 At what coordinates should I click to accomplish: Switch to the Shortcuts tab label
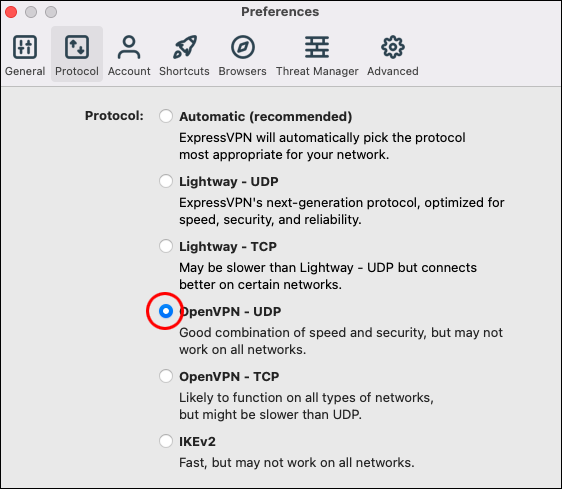pos(184,71)
